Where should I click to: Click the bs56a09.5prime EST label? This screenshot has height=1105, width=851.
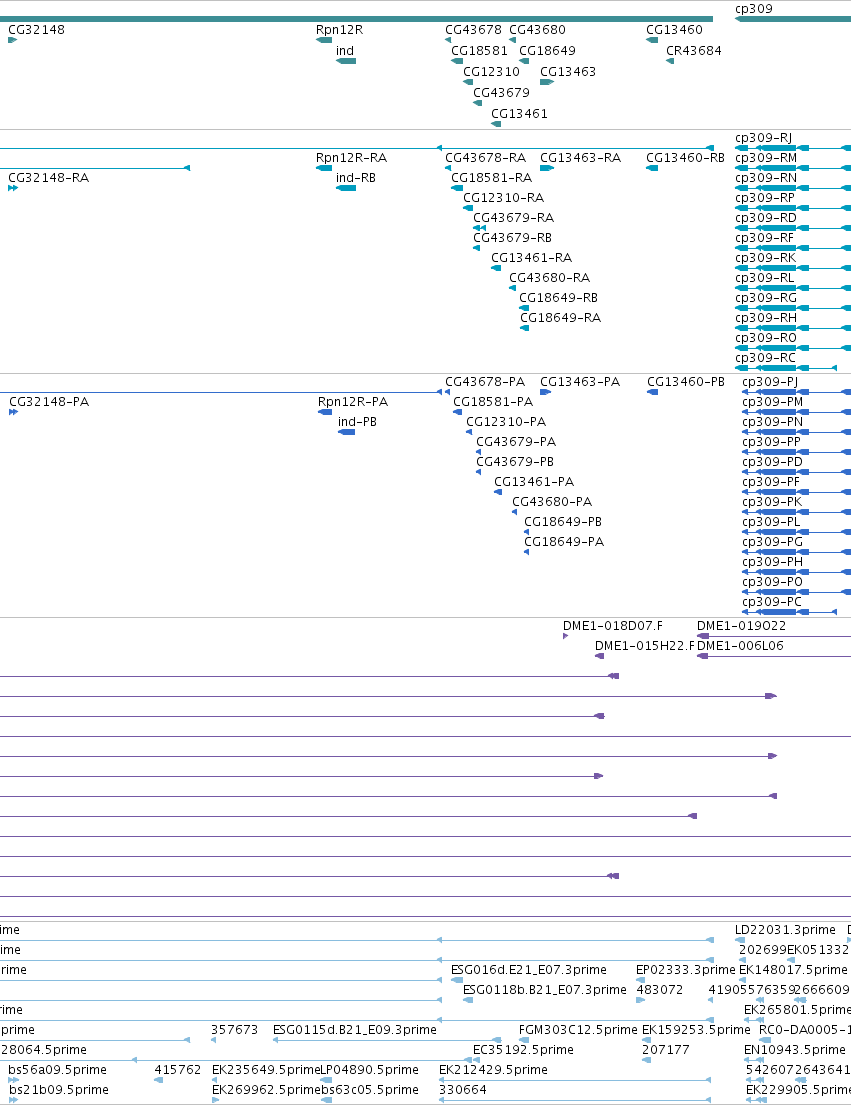click(57, 1070)
